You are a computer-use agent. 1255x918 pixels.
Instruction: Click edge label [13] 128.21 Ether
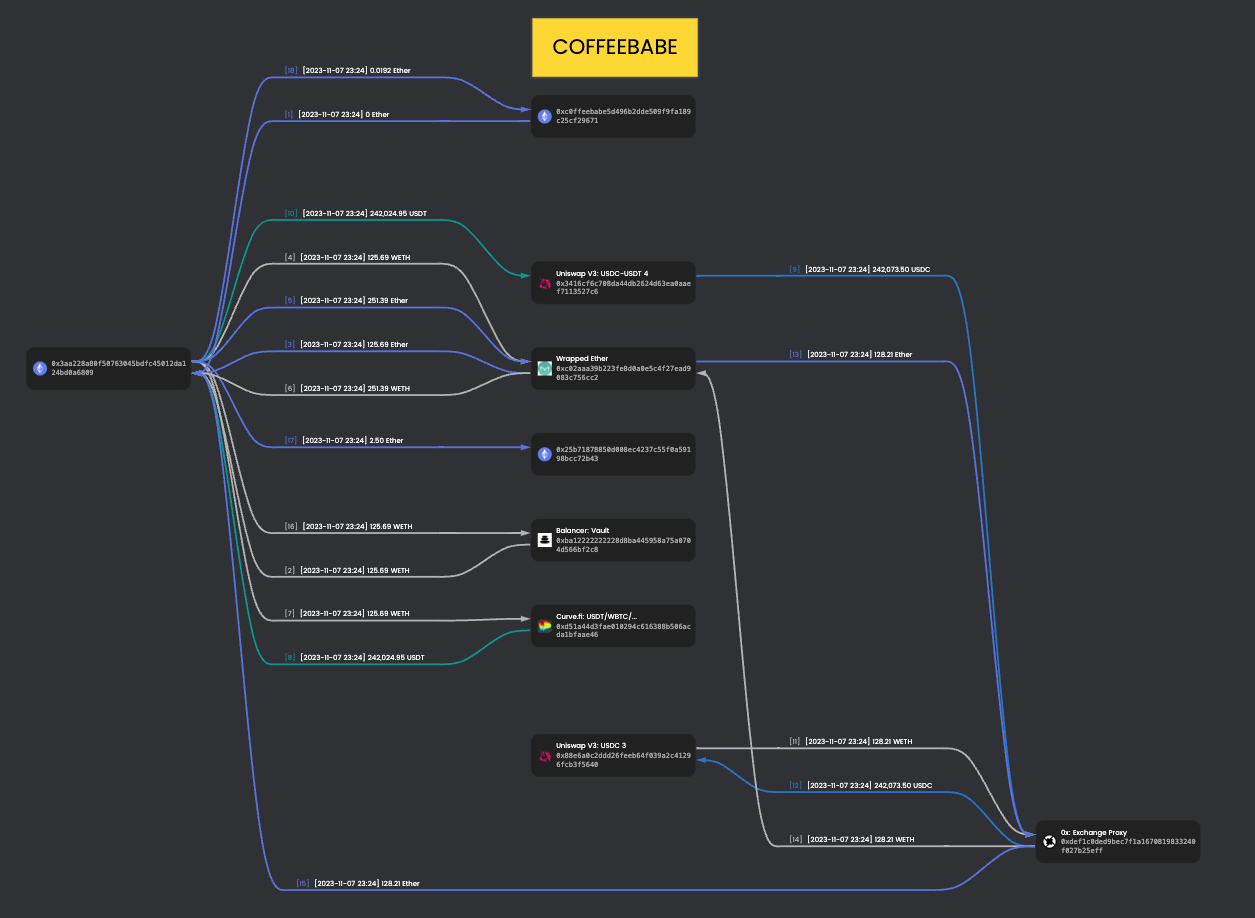(850, 354)
